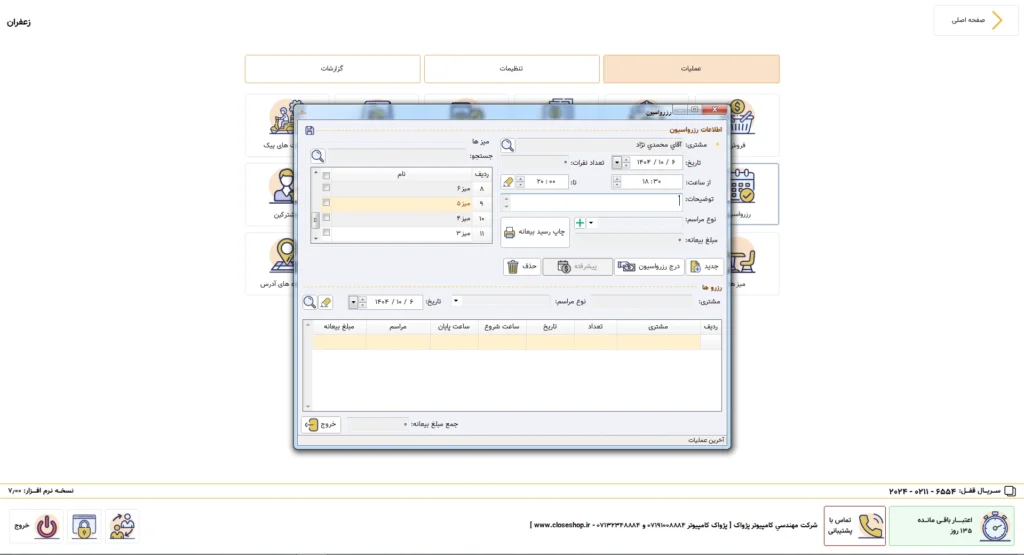Click the stopwatch اعتبار باقی مانده icon
Image resolution: width=1024 pixels, height=555 pixels.
point(995,526)
